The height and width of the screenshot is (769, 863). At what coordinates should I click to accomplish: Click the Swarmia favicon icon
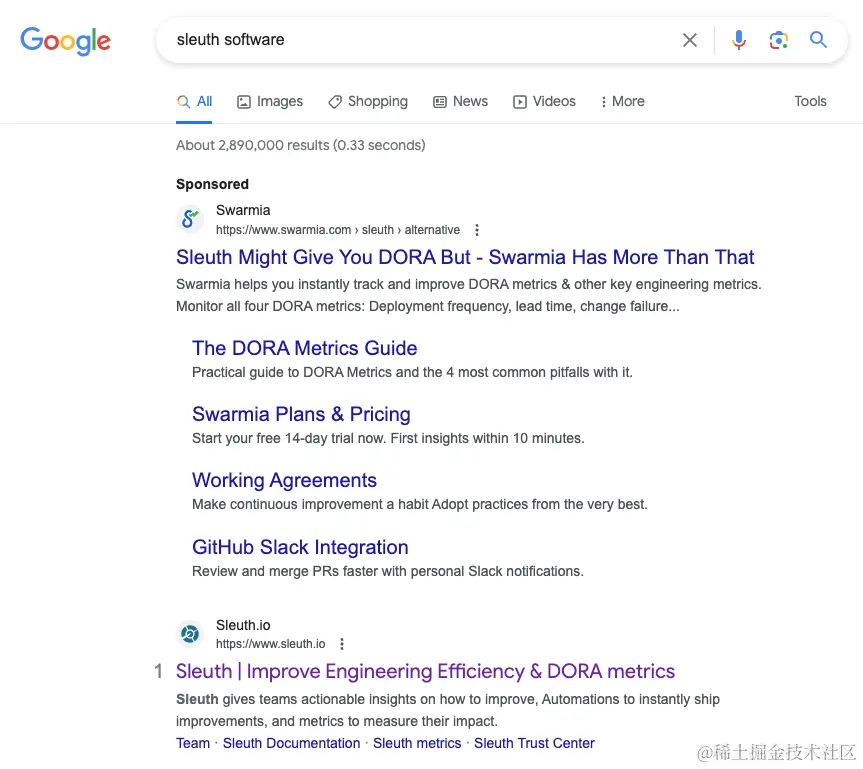click(190, 219)
